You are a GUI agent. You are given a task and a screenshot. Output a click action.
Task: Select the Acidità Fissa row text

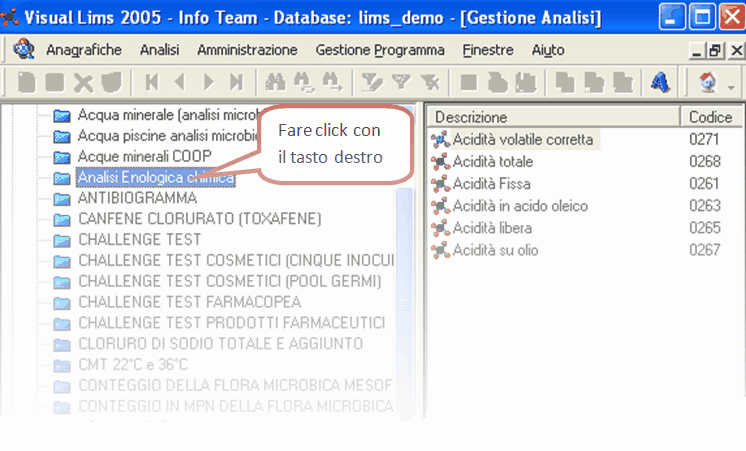point(491,184)
